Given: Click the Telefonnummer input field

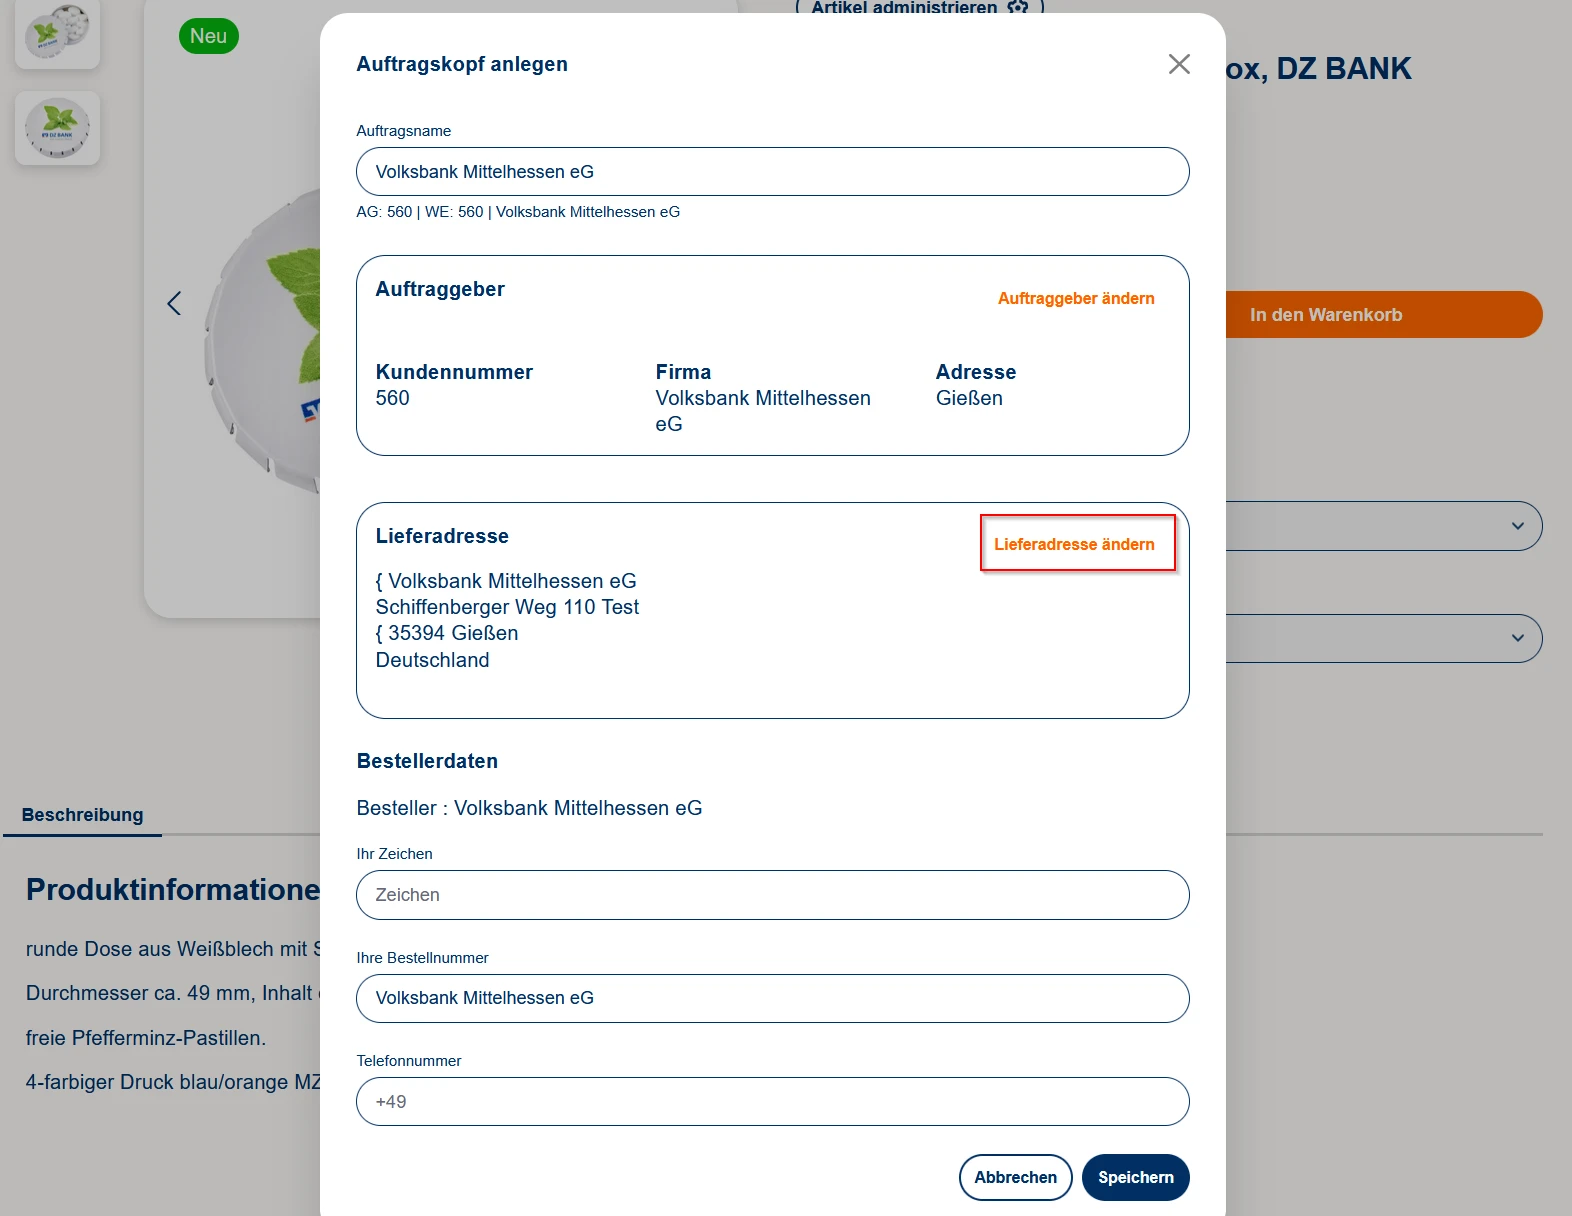Looking at the screenshot, I should 772,1101.
